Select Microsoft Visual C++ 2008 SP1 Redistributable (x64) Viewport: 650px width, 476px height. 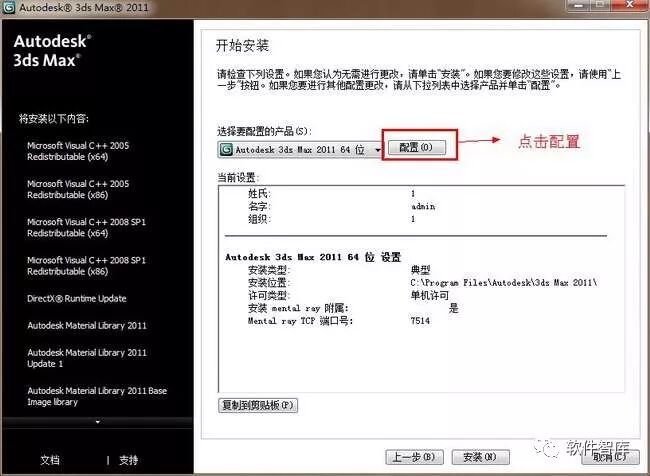[x=86, y=228]
